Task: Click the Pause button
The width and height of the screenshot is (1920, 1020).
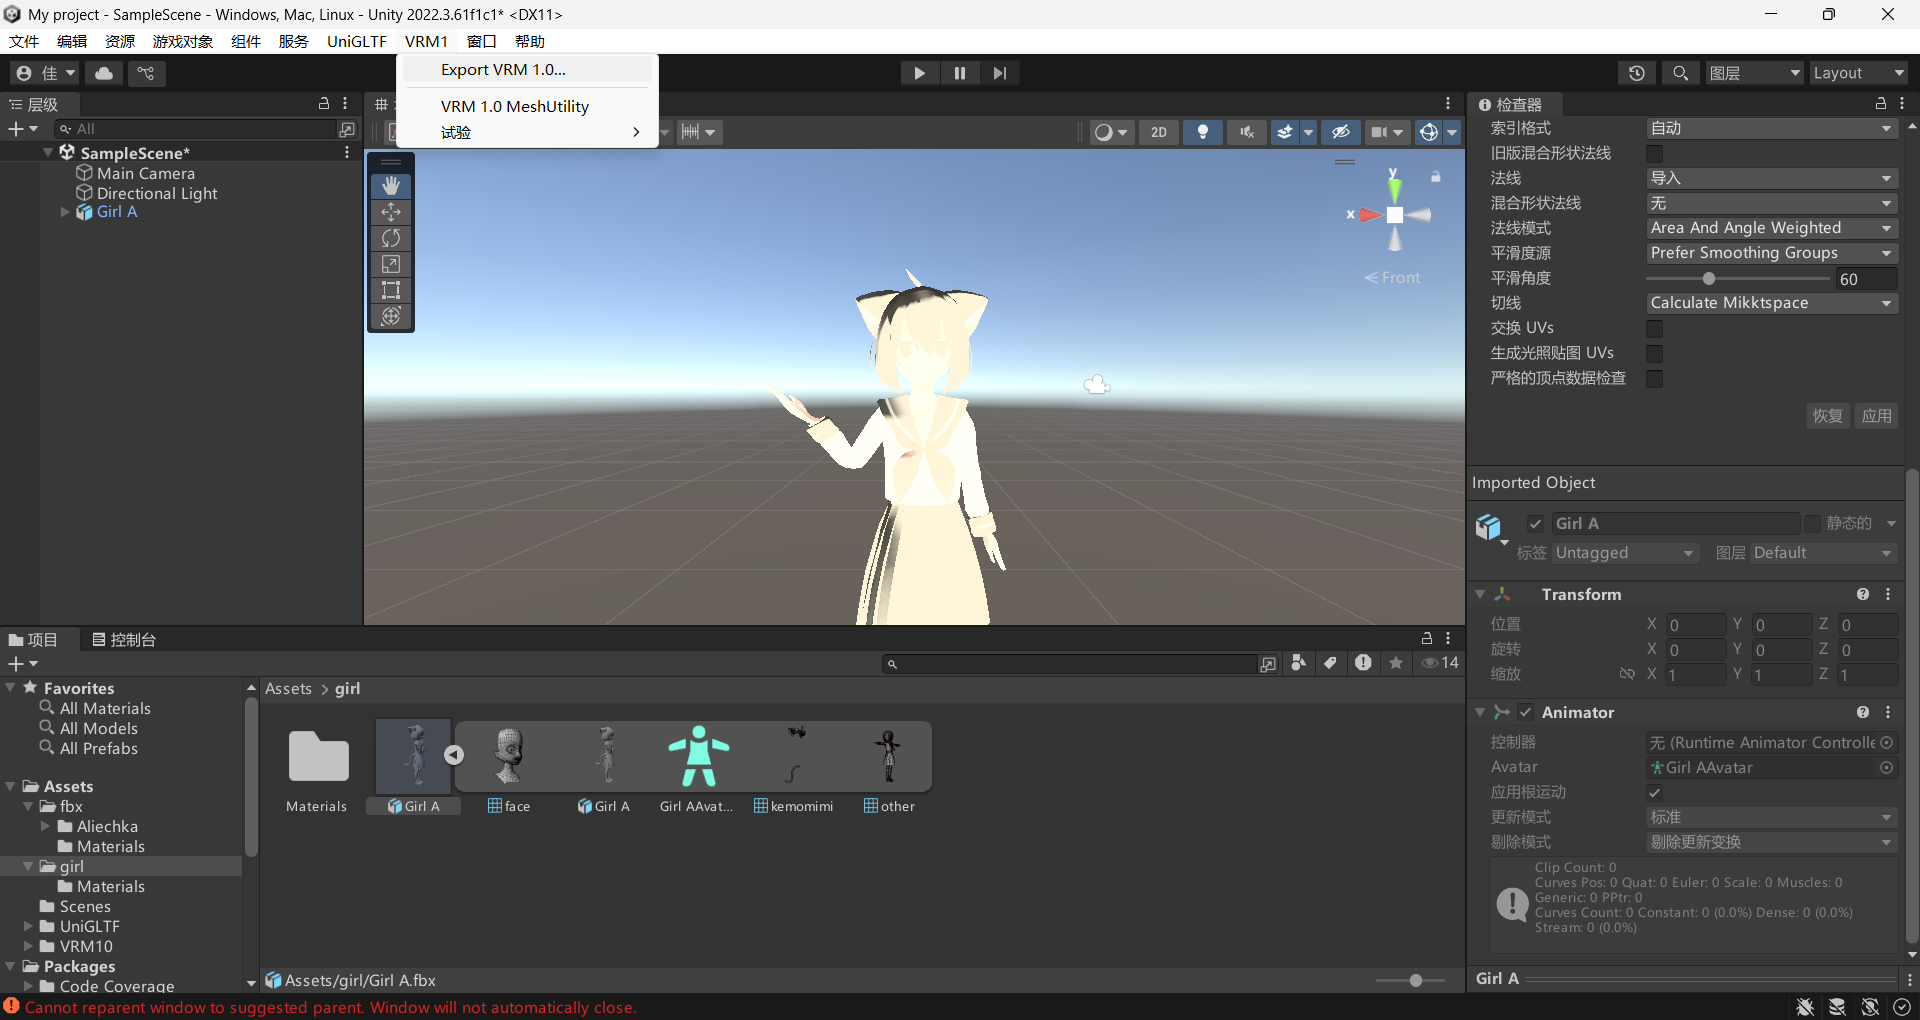Action: coord(960,73)
